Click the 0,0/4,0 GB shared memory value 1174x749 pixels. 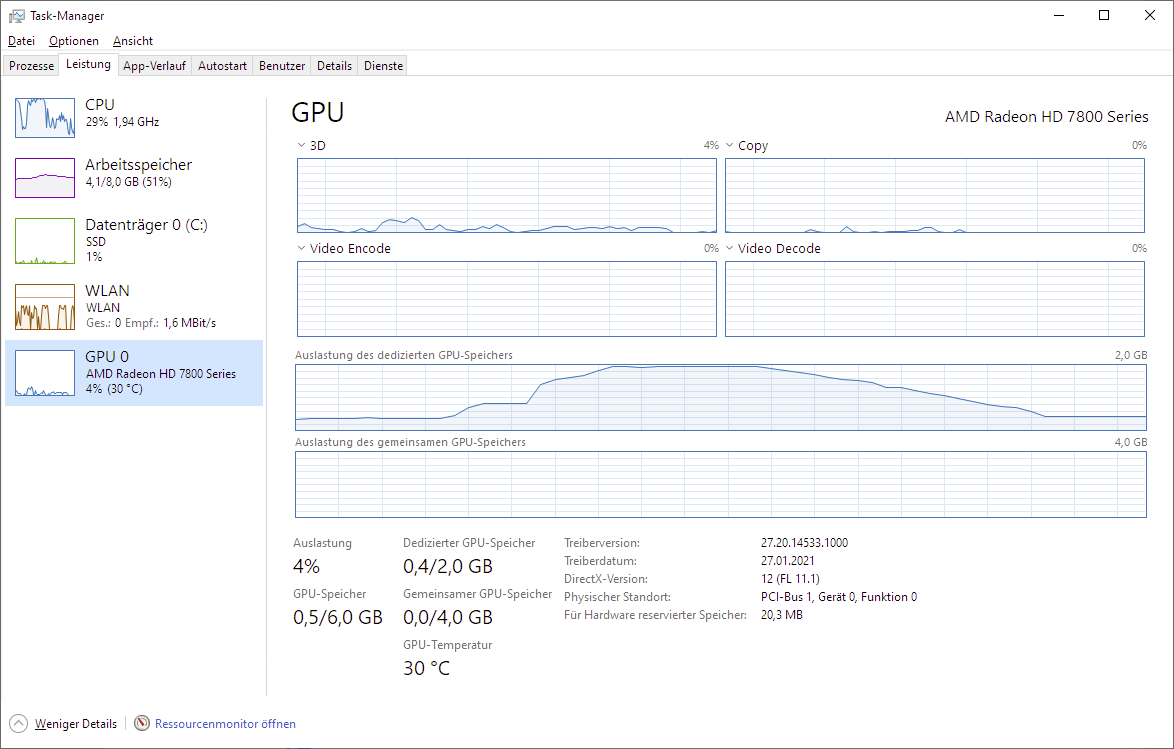pos(448,617)
